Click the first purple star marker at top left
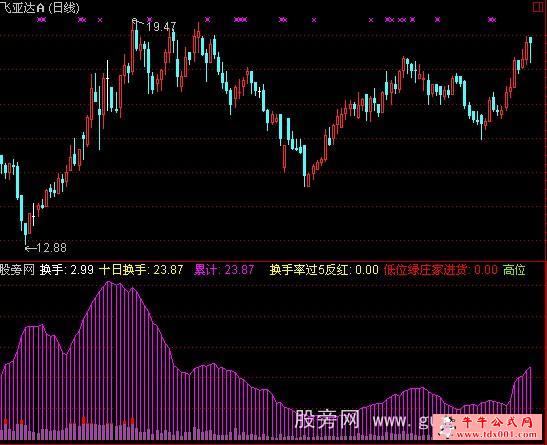Viewport: 547px width, 445px height. point(42,20)
